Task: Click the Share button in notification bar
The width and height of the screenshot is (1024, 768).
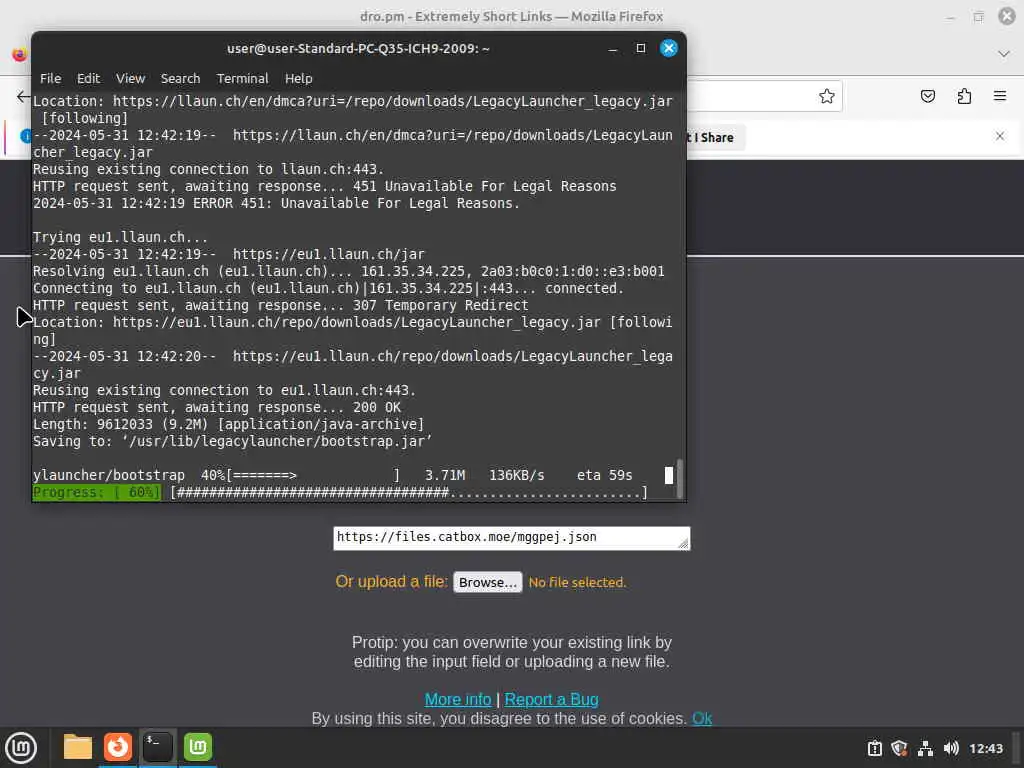Action: tap(716, 138)
